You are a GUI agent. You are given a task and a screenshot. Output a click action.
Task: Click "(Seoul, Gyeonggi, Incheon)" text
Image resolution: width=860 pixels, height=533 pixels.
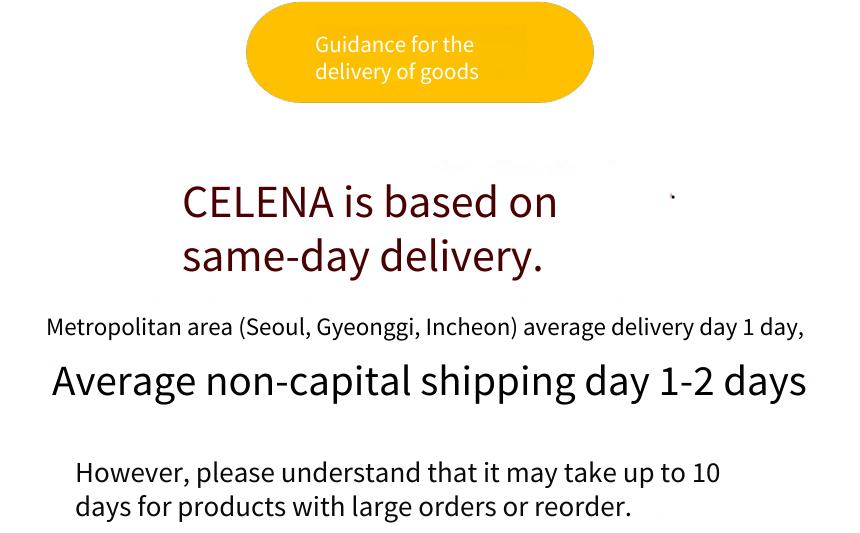378,328
